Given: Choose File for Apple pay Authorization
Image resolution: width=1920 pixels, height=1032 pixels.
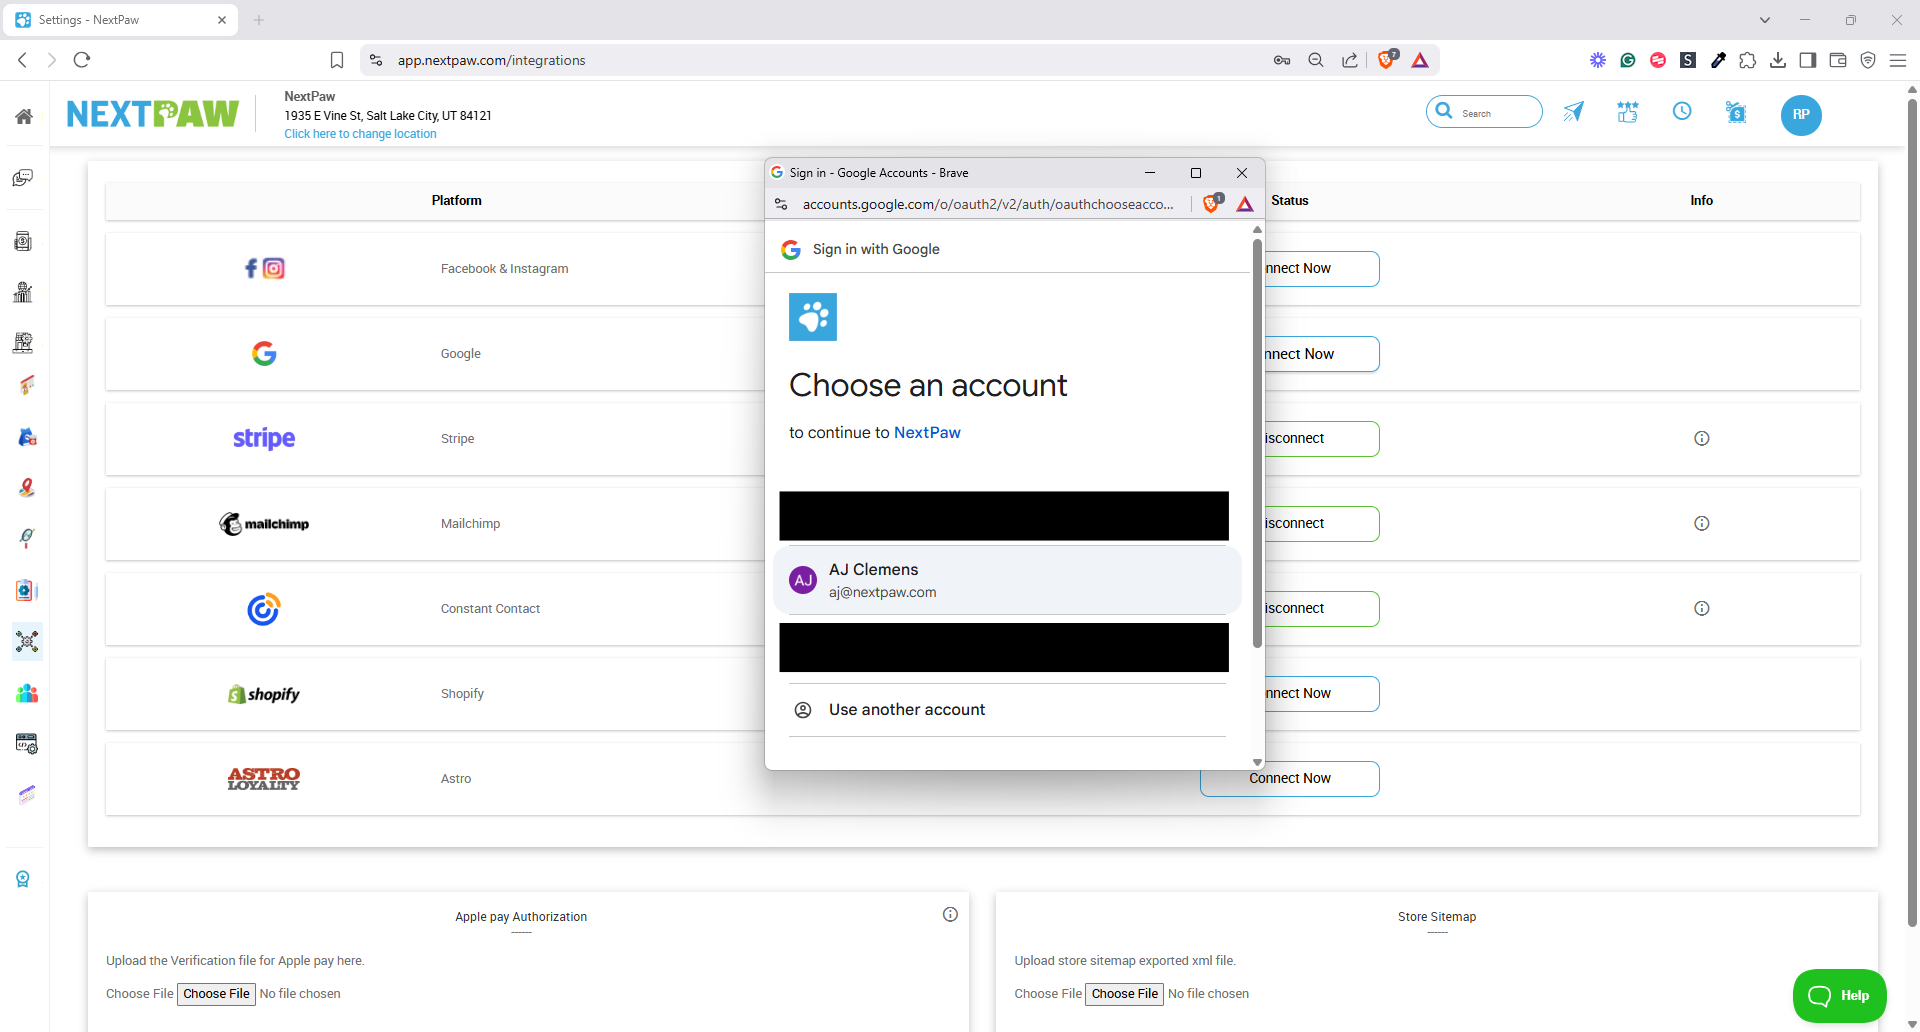Looking at the screenshot, I should tap(216, 994).
